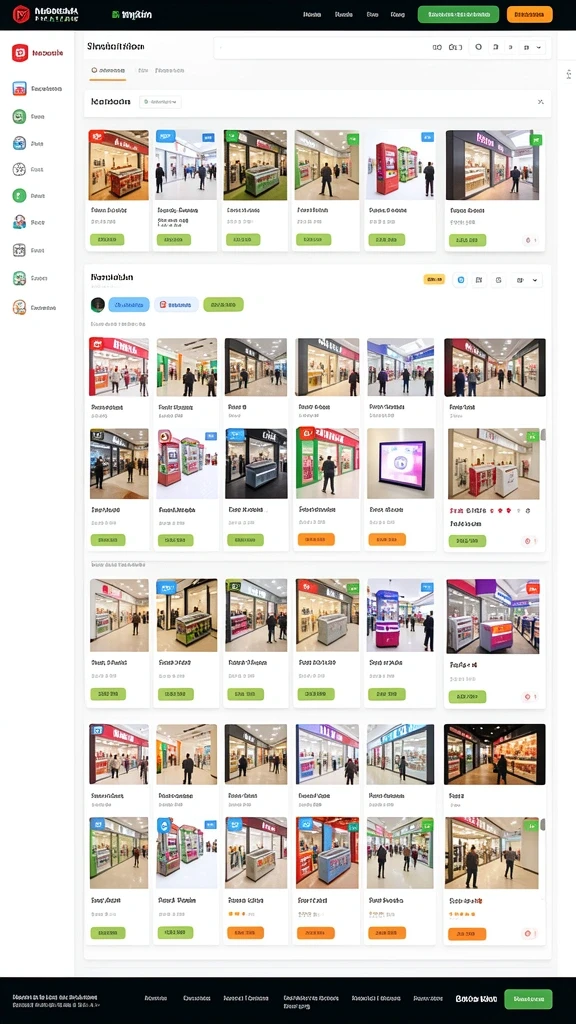Select the green smiley face sidebar icon

[x=19, y=116]
